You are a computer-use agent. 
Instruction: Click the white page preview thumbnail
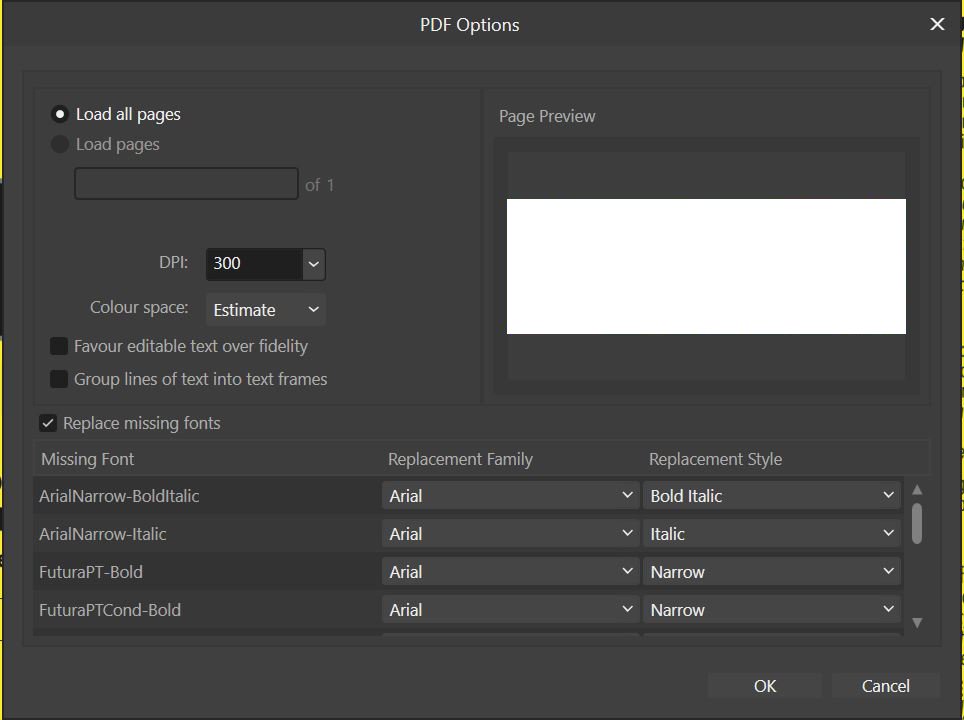(706, 266)
